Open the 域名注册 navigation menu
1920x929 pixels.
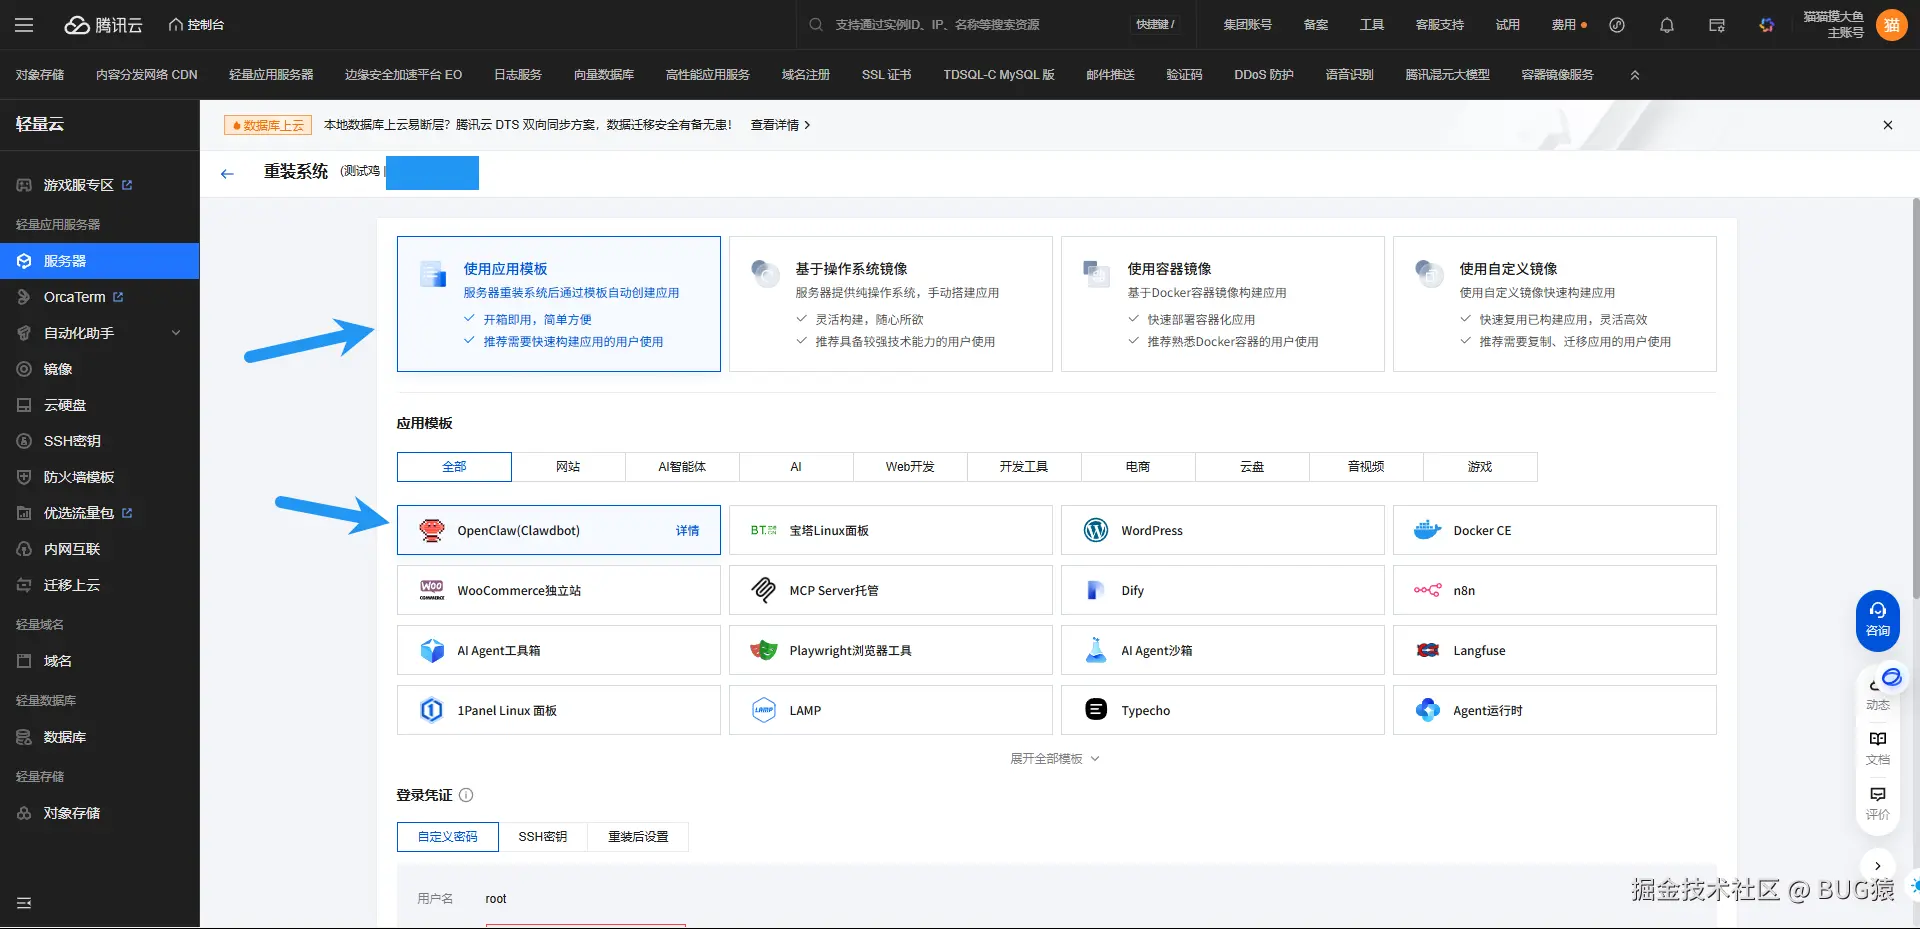(806, 74)
